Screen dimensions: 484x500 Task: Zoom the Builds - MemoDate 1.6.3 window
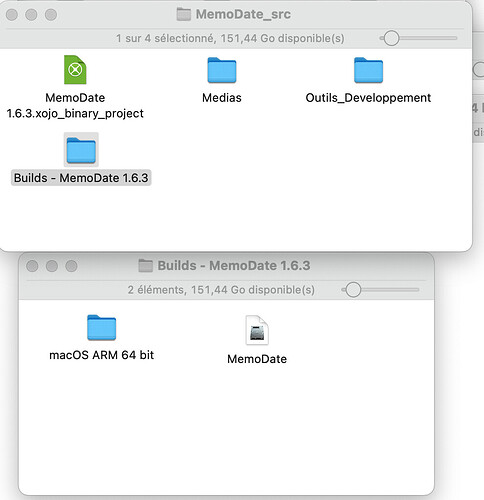tap(71, 266)
